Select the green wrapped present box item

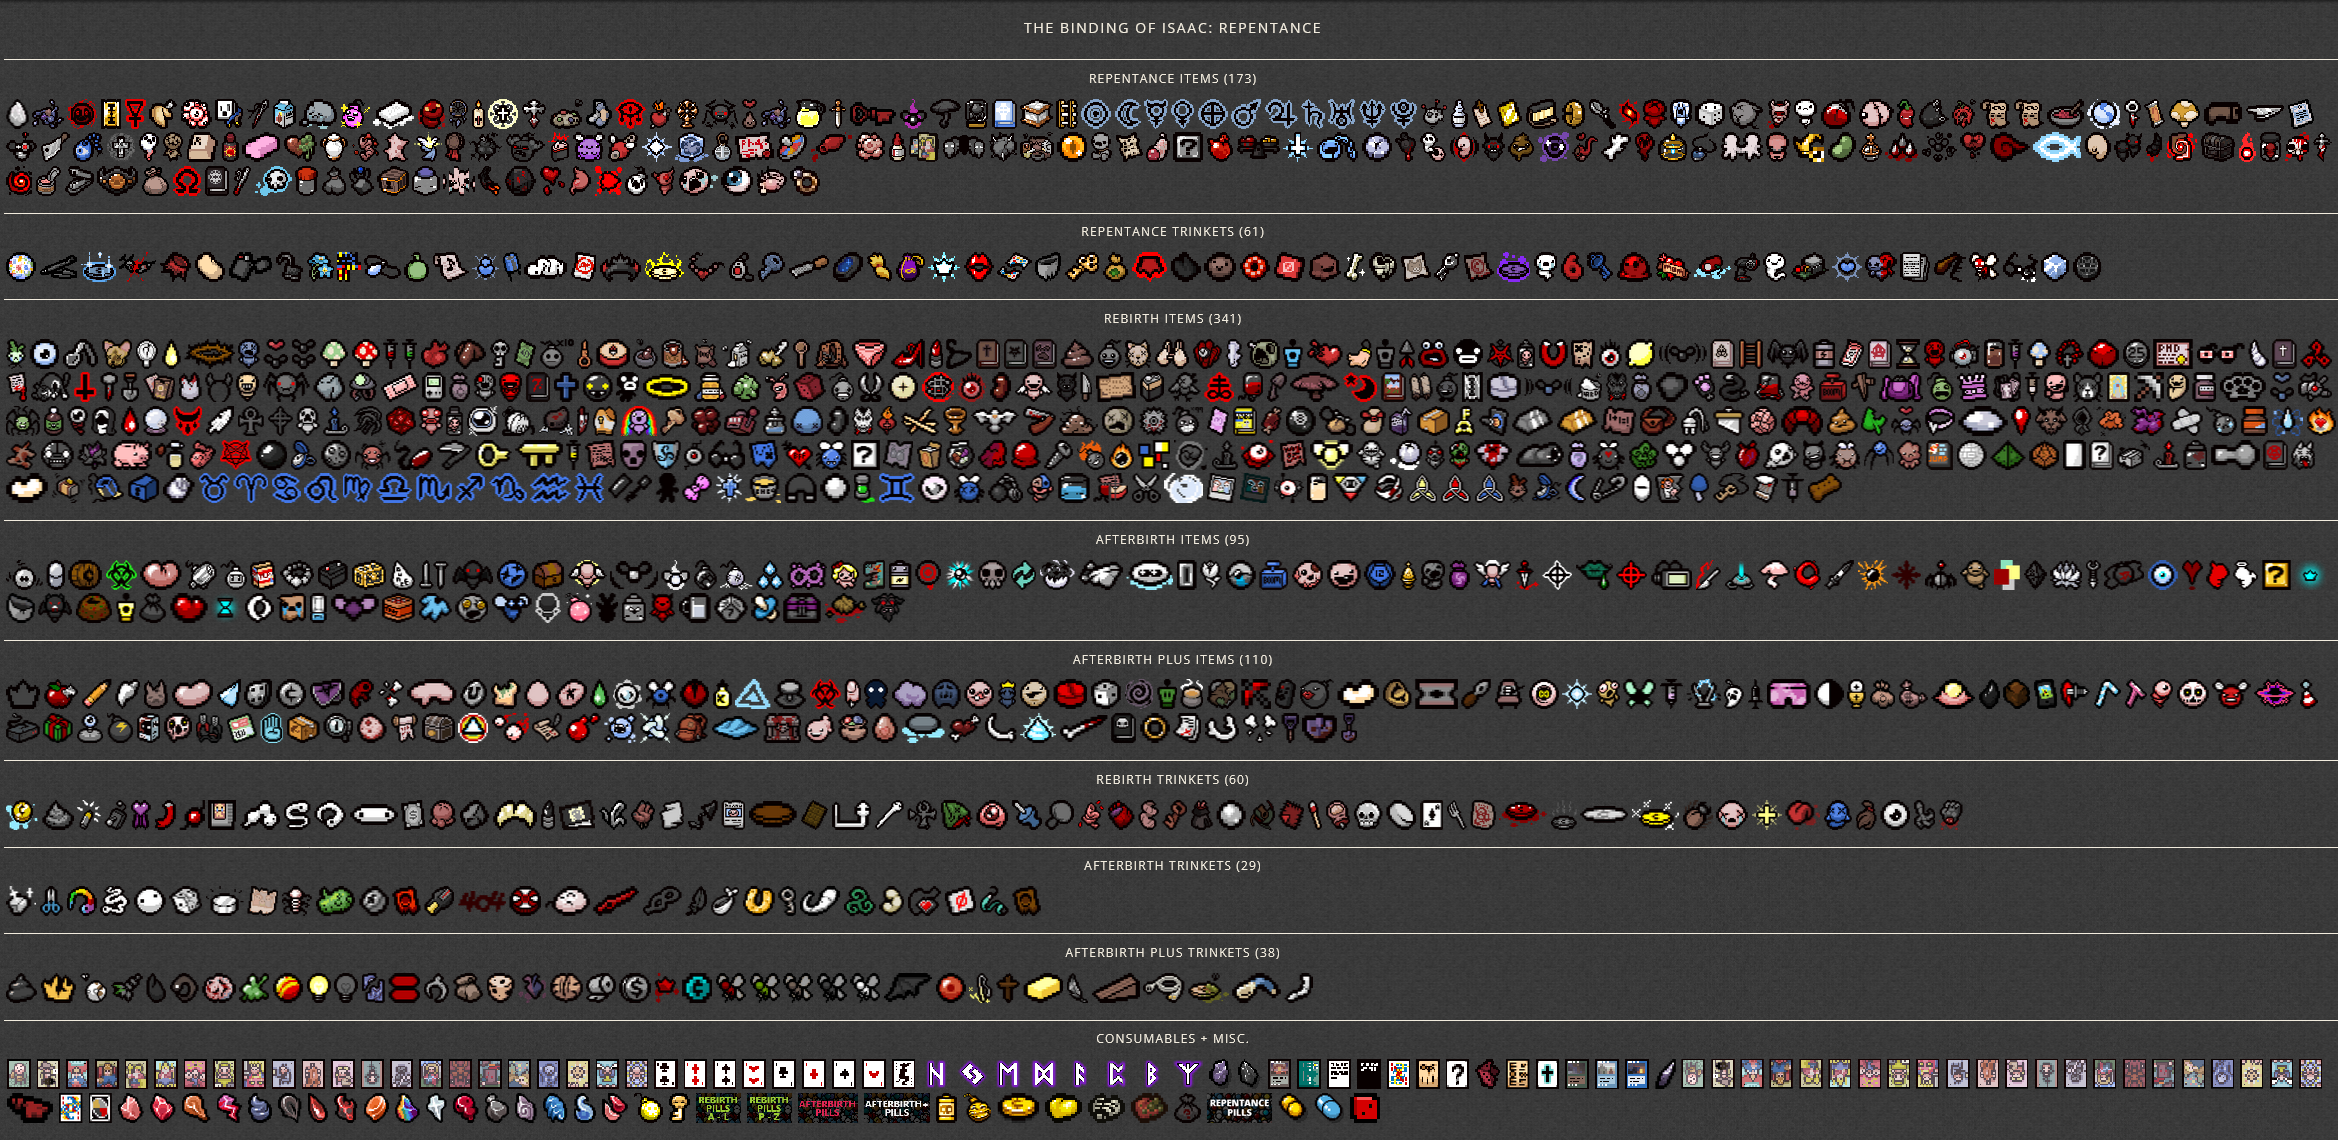click(58, 729)
